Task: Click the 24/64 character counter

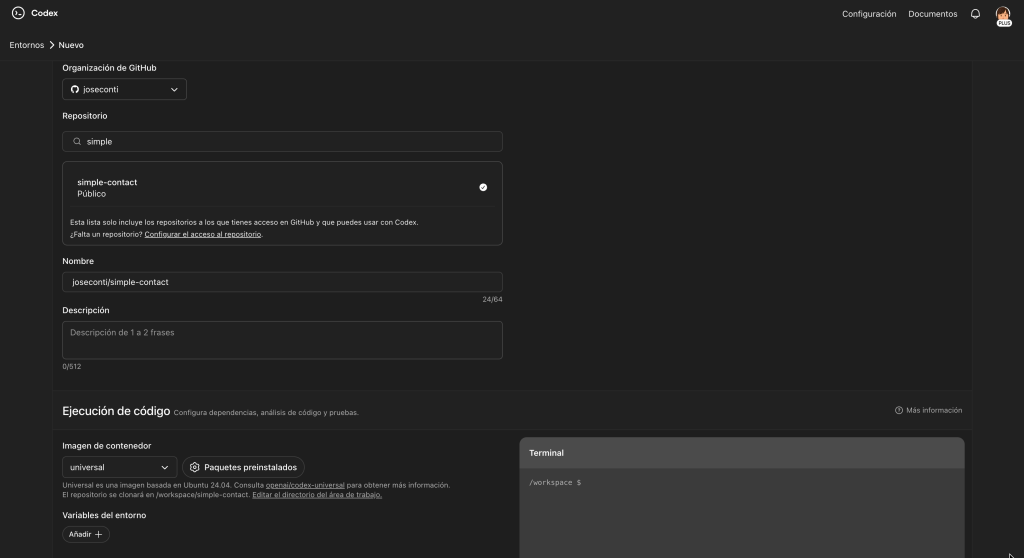Action: (492, 300)
